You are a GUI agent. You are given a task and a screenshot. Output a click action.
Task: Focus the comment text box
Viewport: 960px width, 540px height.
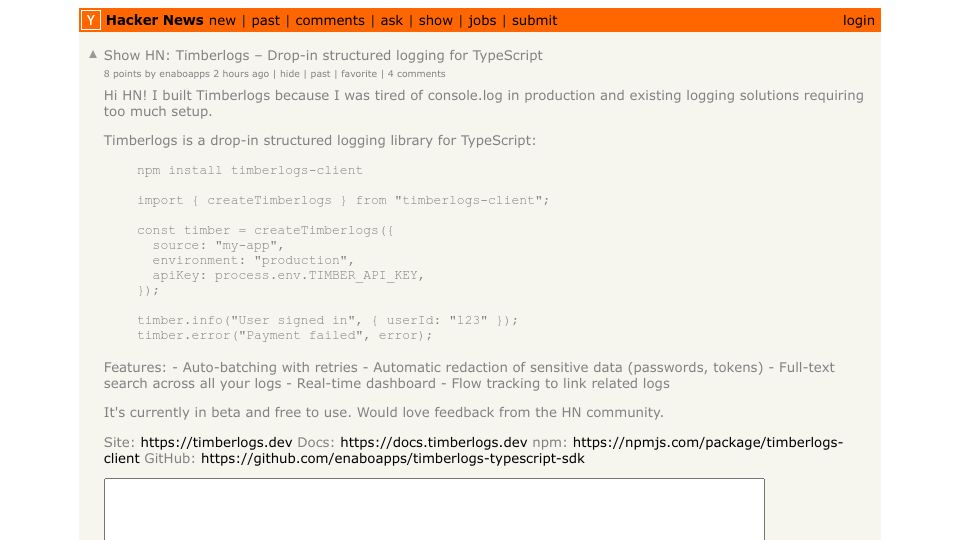click(x=434, y=509)
